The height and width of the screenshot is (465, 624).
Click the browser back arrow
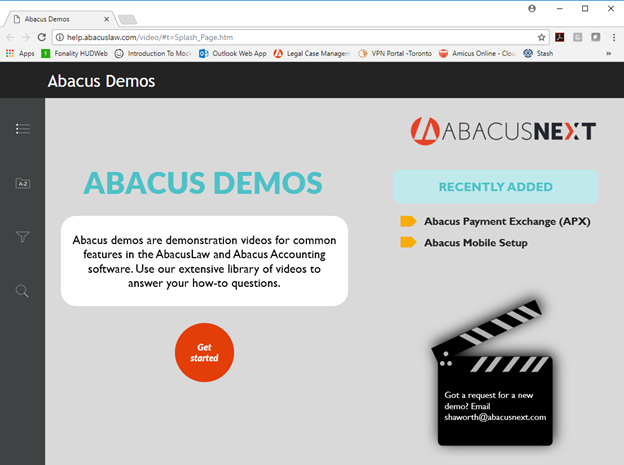10,37
